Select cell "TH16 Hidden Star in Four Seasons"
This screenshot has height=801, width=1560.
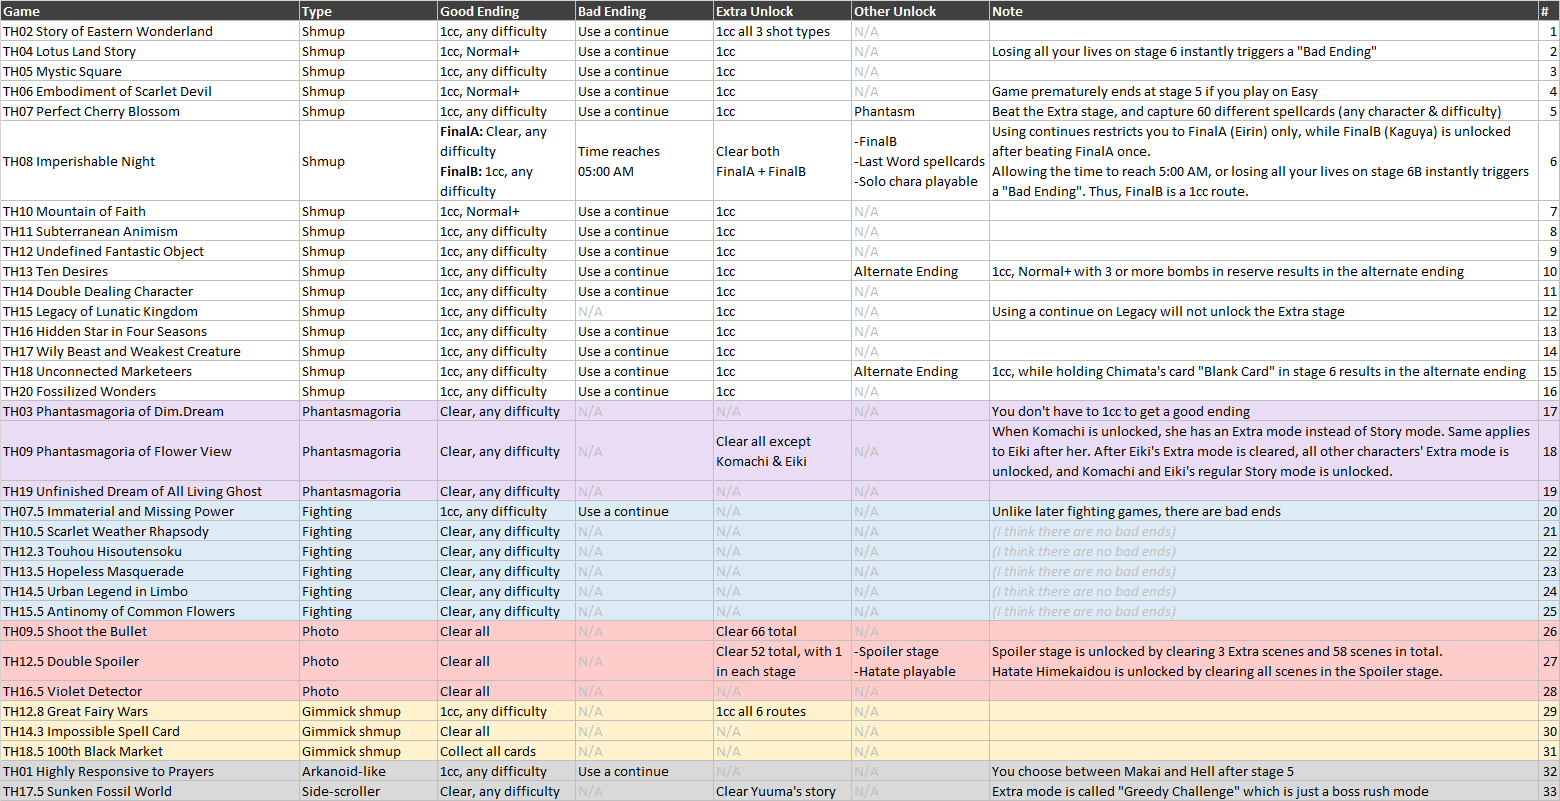pos(150,331)
